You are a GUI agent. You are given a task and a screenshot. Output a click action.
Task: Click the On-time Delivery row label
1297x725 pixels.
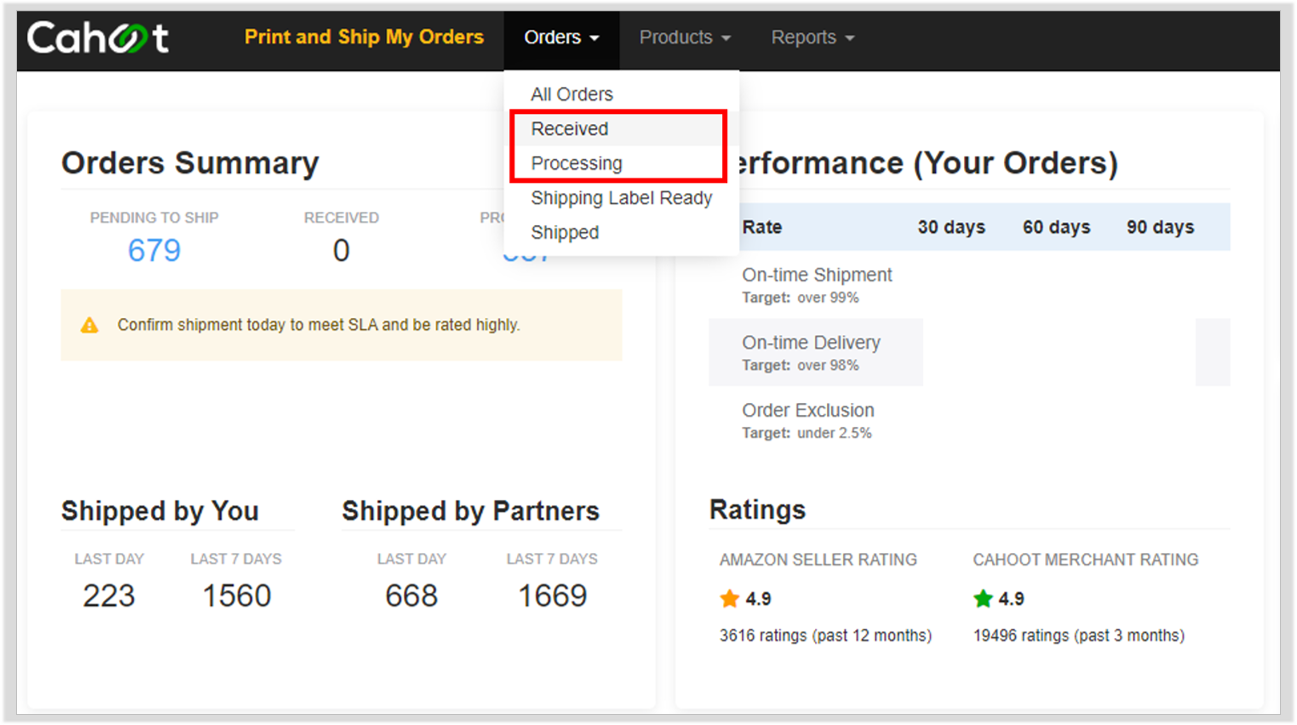811,343
